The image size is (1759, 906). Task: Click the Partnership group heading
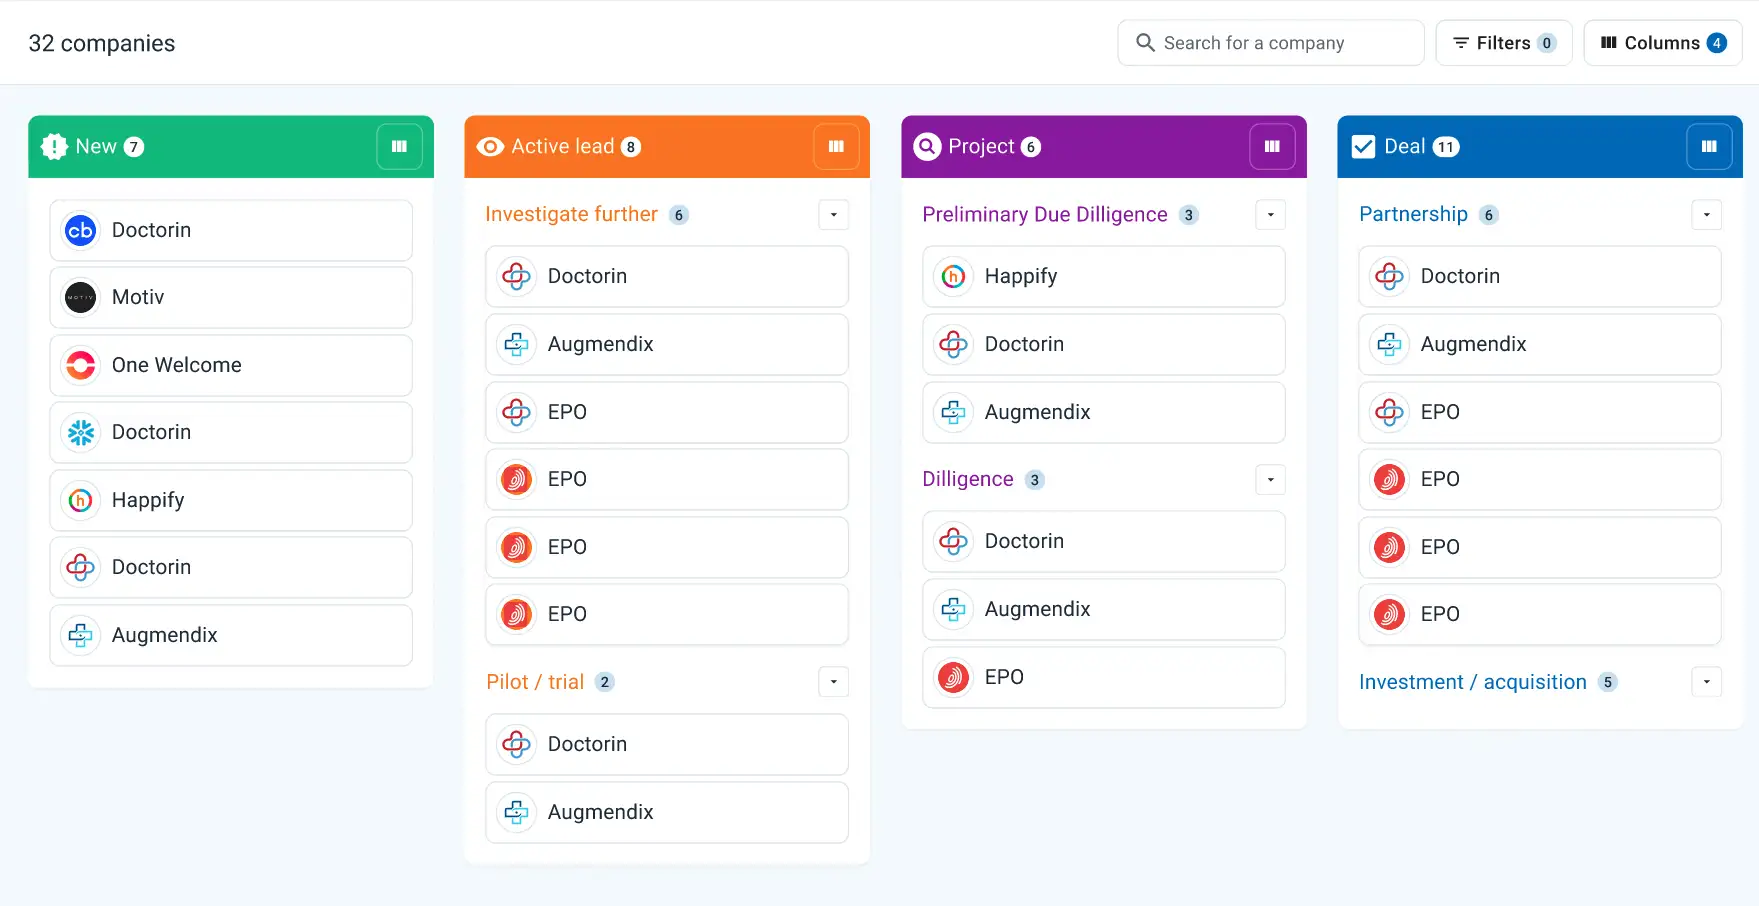pyautogui.click(x=1413, y=215)
